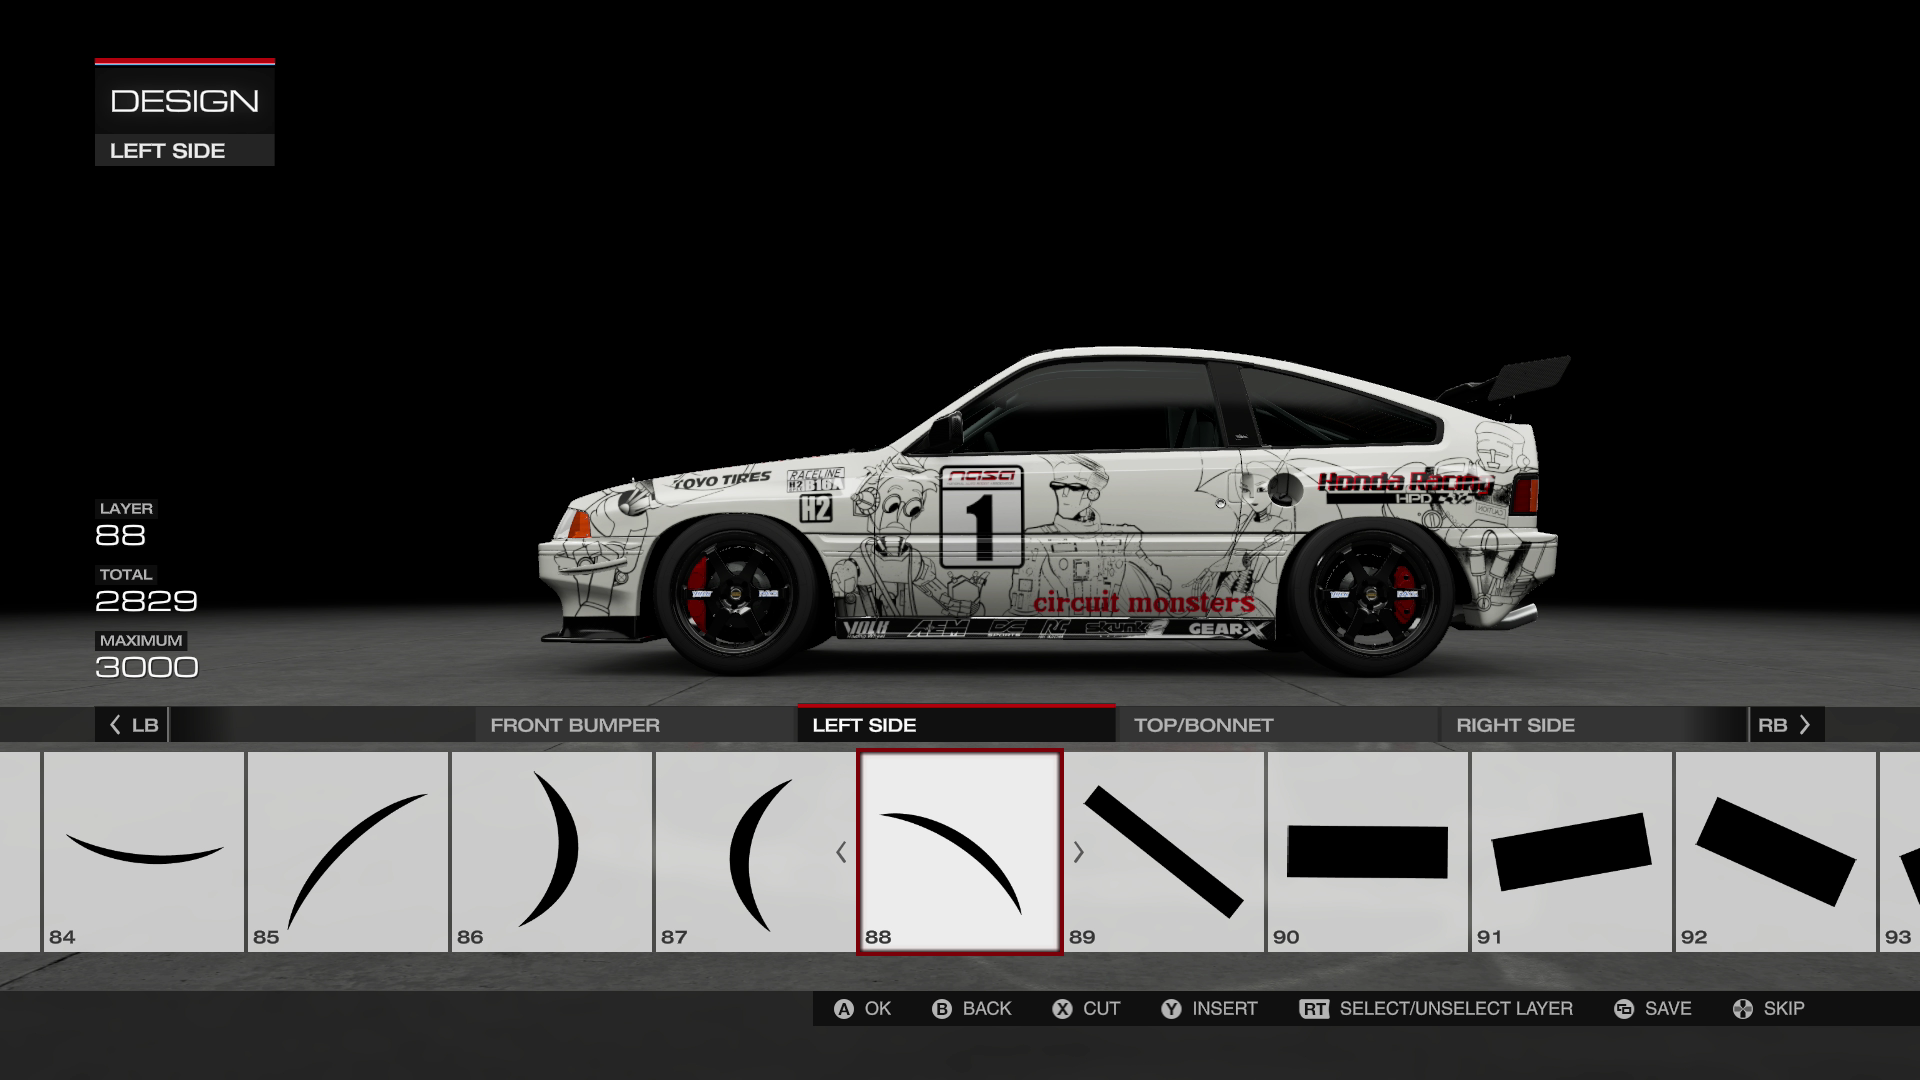Screen dimensions: 1920x1080
Task: Activate the Y Insert command icon
Action: [1170, 1008]
